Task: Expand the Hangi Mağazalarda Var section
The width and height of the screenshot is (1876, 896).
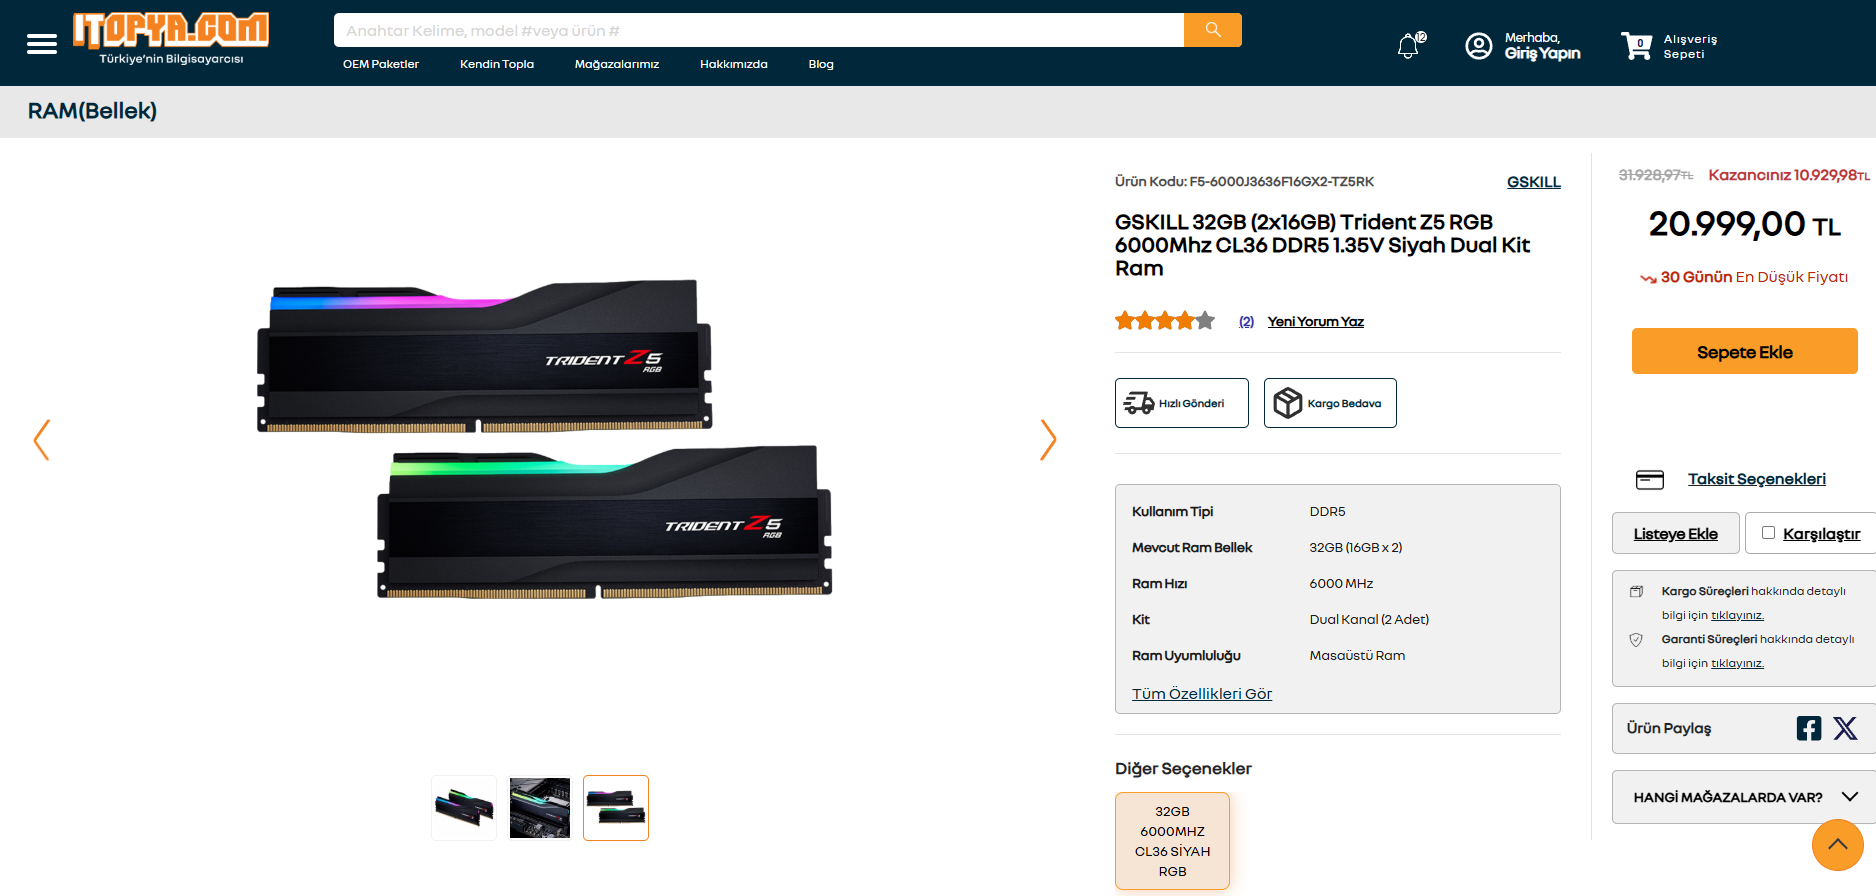Action: click(x=1744, y=797)
